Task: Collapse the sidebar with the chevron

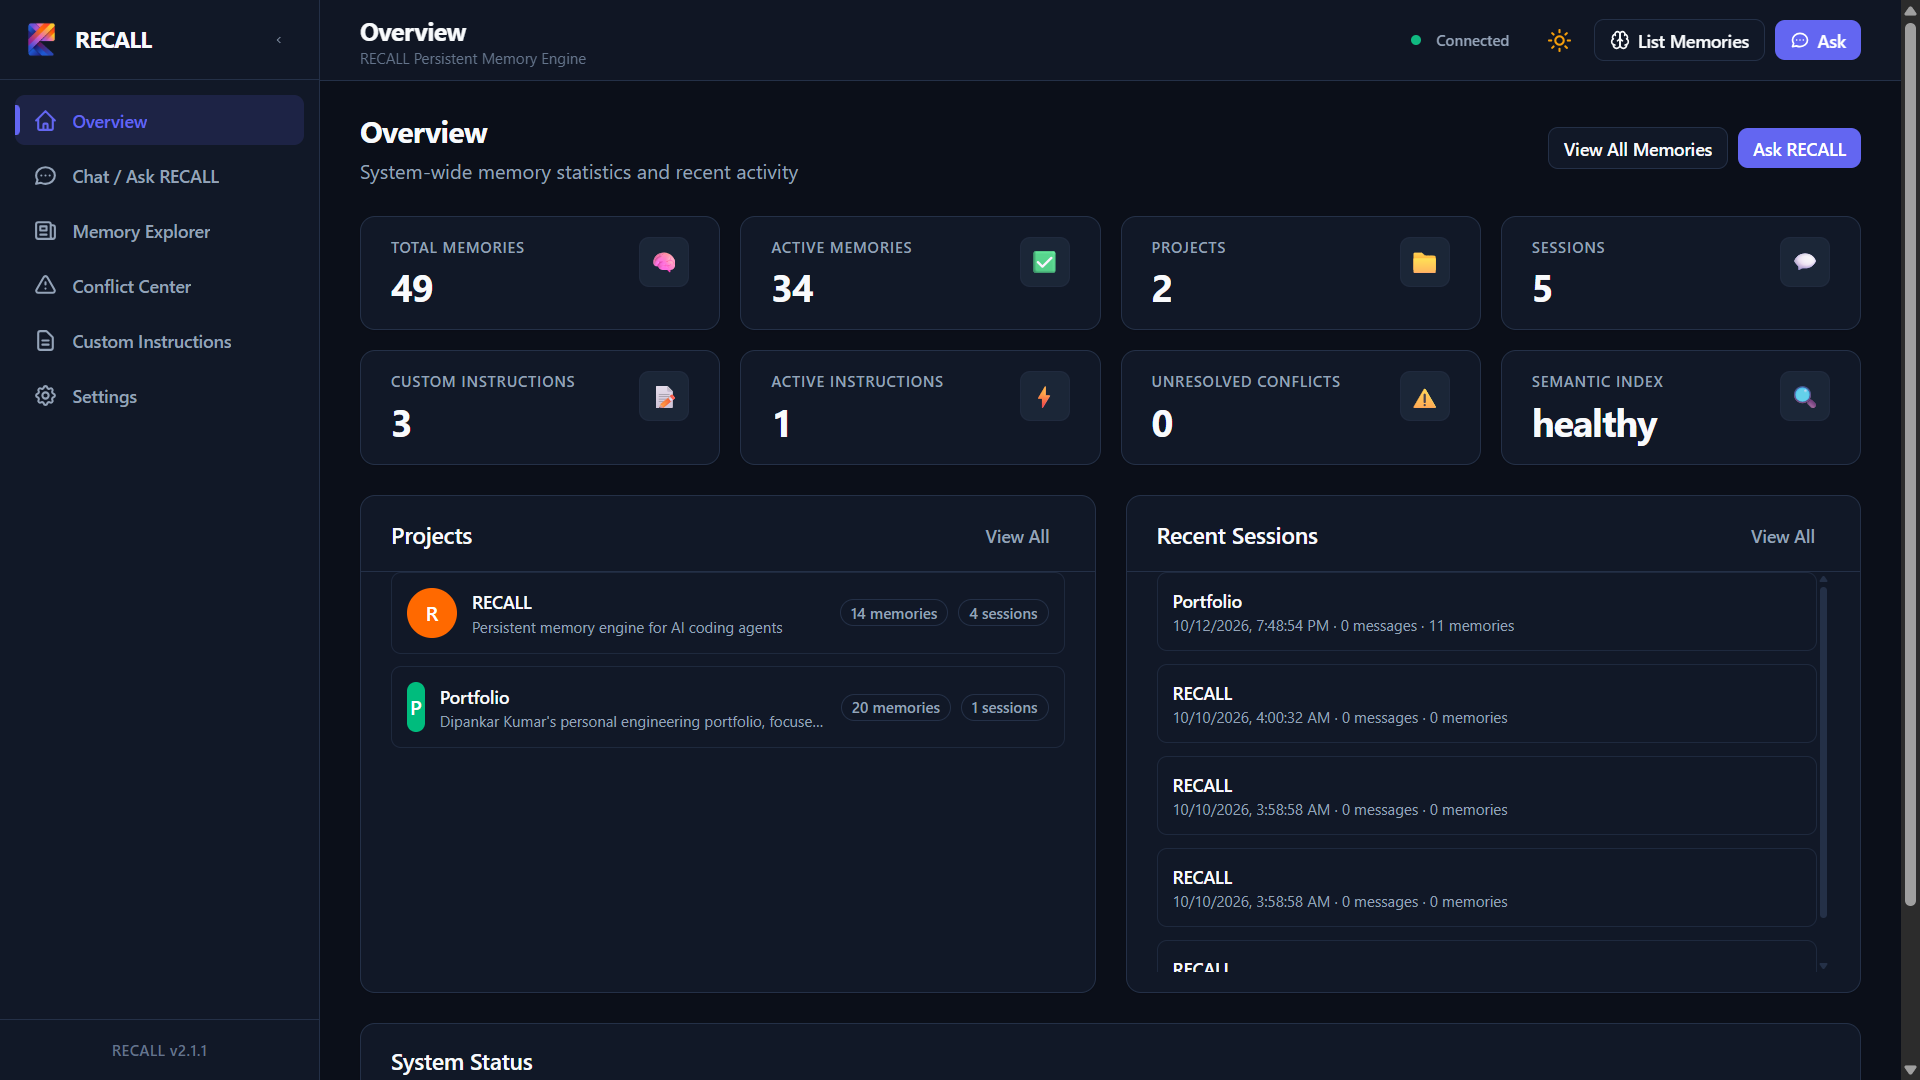Action: [x=279, y=40]
